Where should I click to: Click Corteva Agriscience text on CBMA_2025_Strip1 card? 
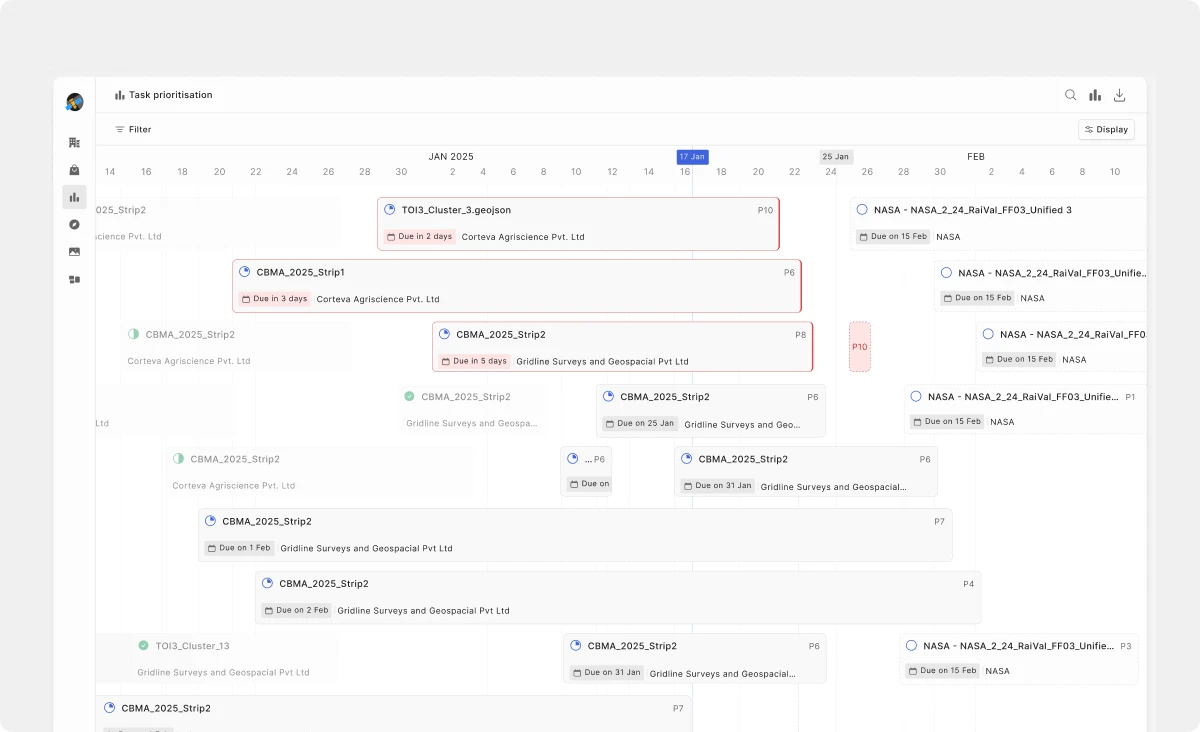click(x=378, y=299)
